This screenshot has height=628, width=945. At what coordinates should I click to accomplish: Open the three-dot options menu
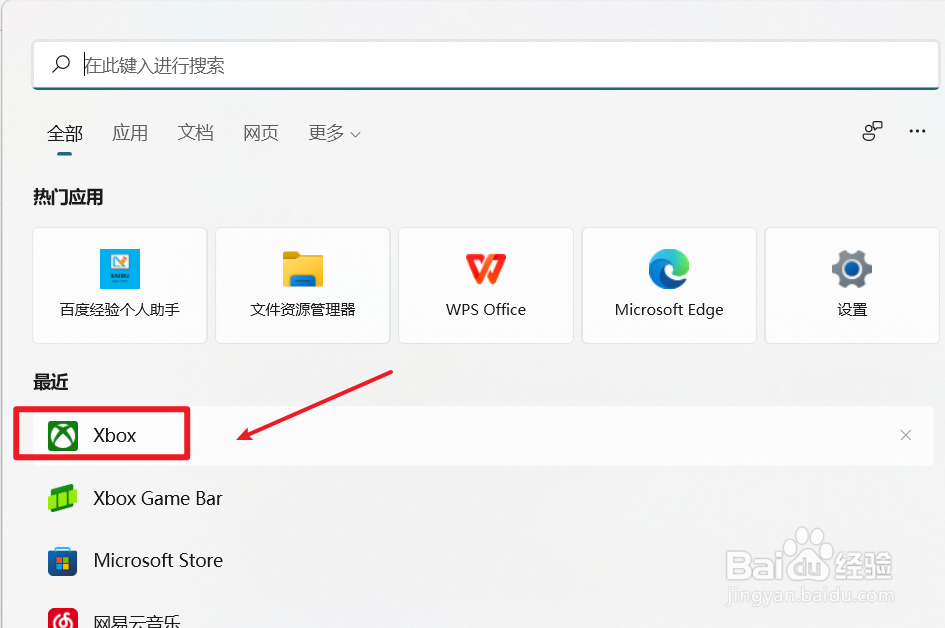[917, 131]
